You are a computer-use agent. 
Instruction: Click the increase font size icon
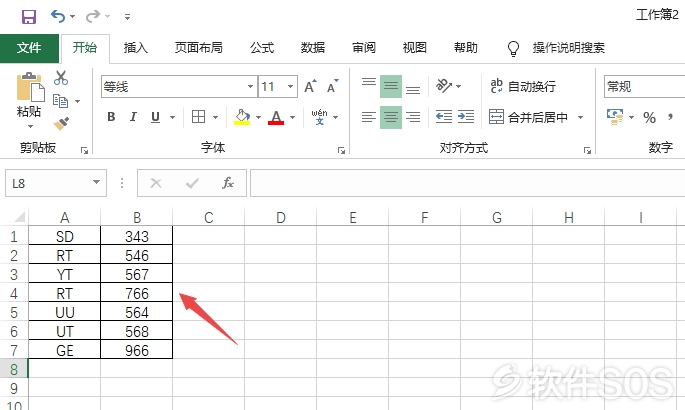pos(311,86)
